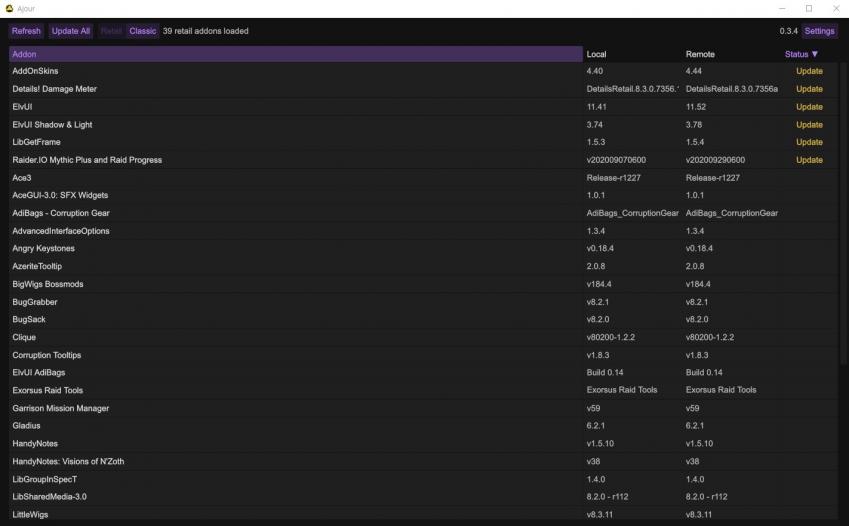Click Clique remote version v80200-1.2.2

click(710, 337)
